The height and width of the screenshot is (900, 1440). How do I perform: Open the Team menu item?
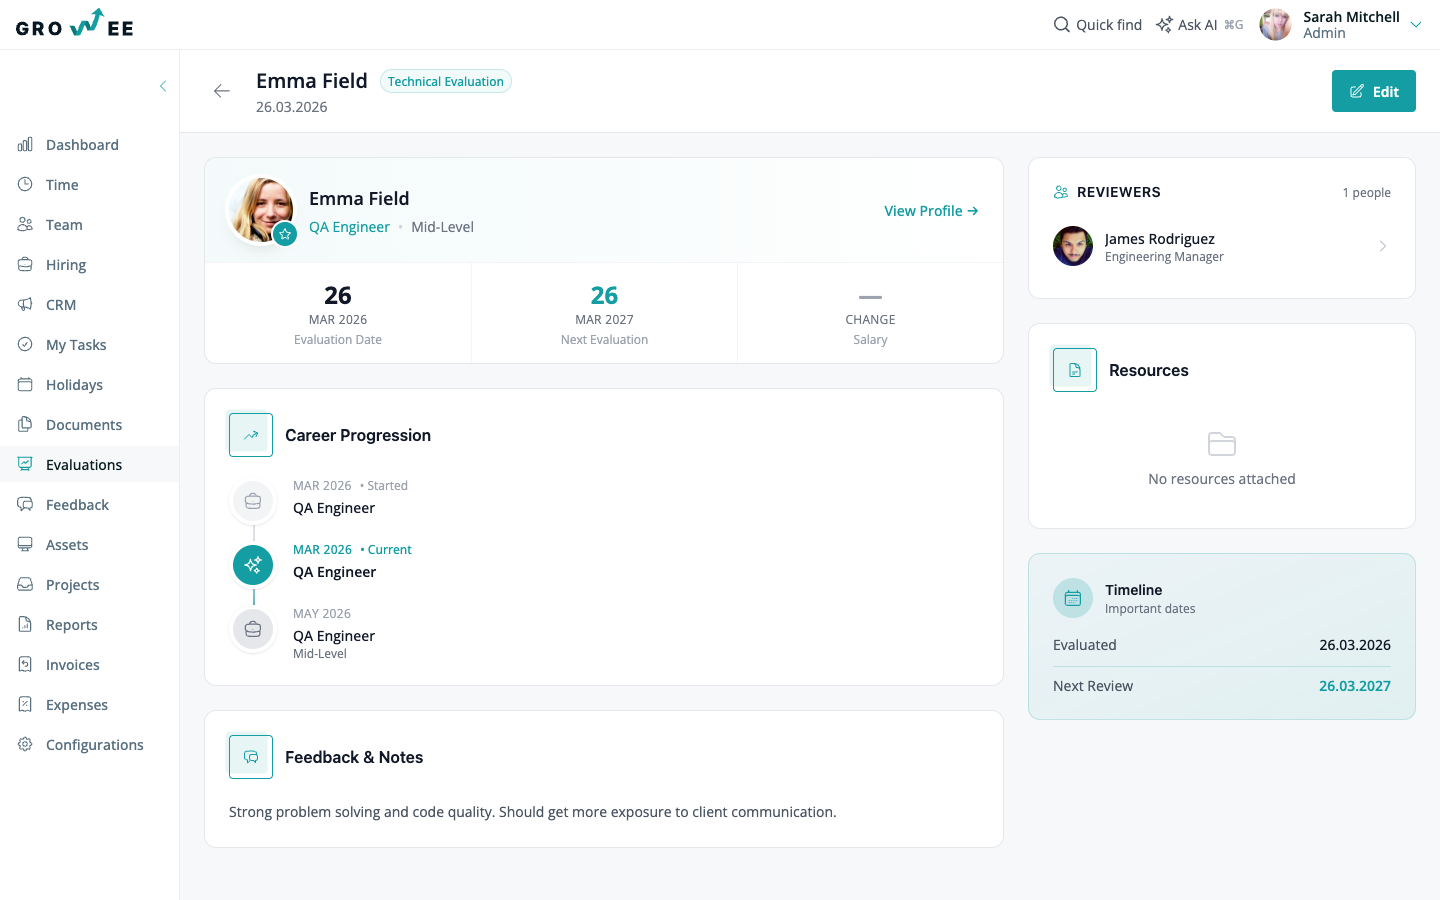tap(90, 225)
